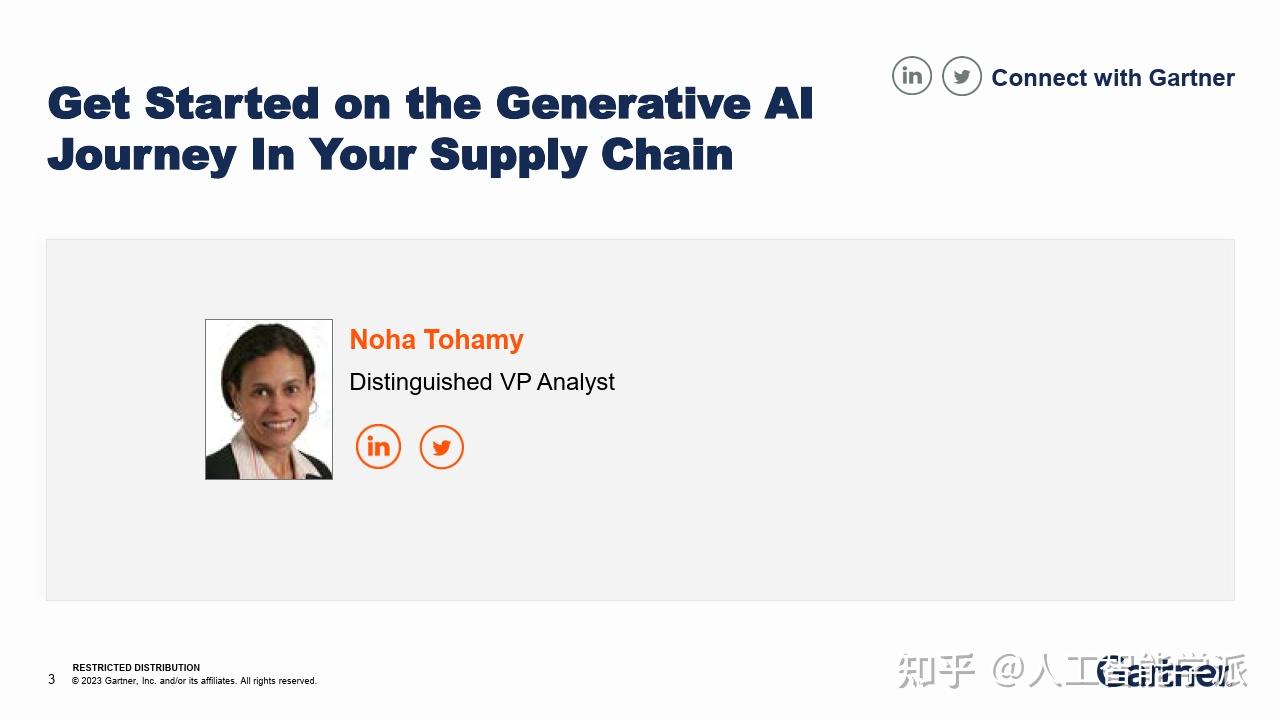The image size is (1280, 720).
Task: Open the gray Twitter bird icon in header
Action: coord(962,76)
